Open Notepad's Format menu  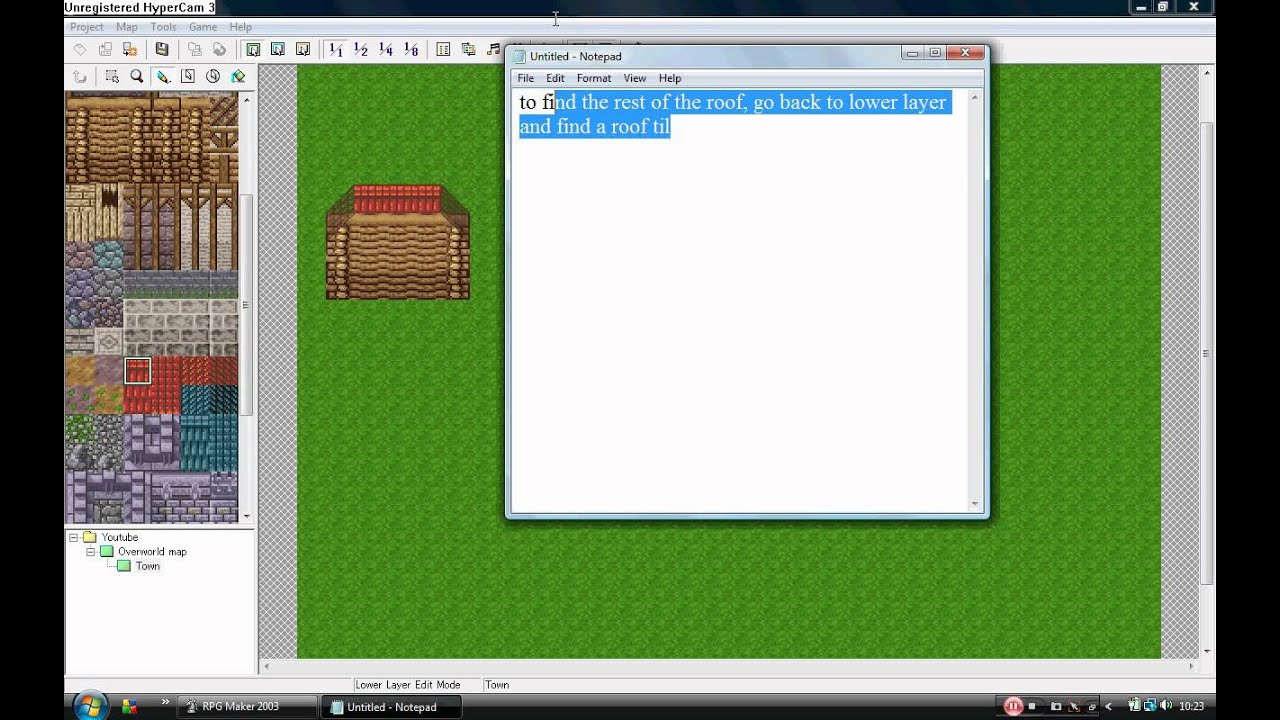[x=594, y=78]
